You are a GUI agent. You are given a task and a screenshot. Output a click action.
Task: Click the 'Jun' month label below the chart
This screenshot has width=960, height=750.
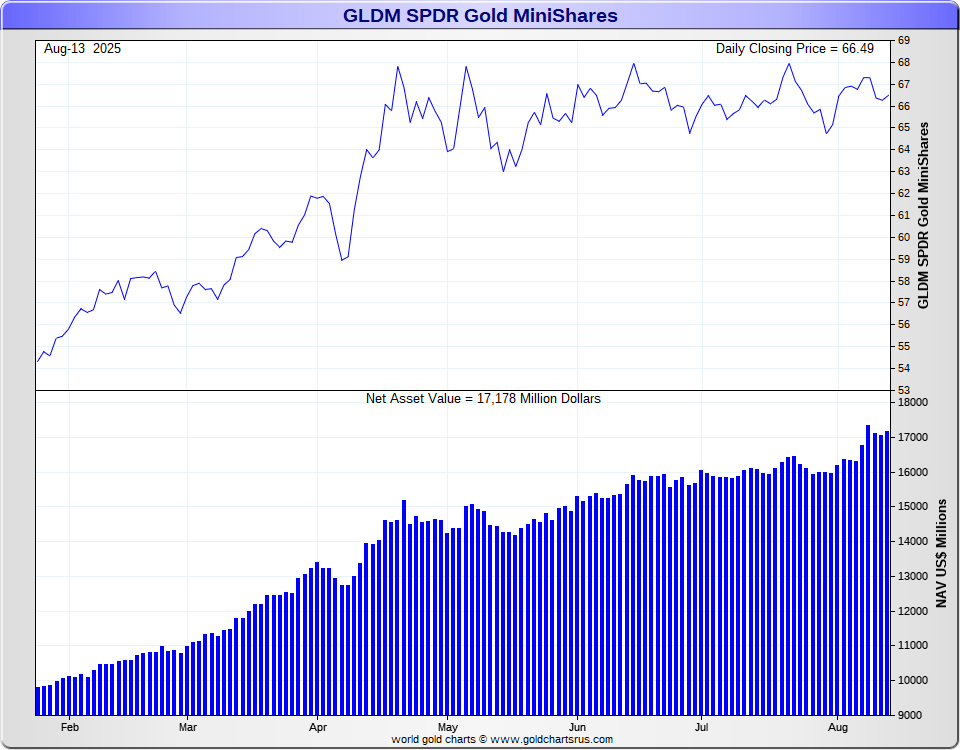tap(577, 727)
